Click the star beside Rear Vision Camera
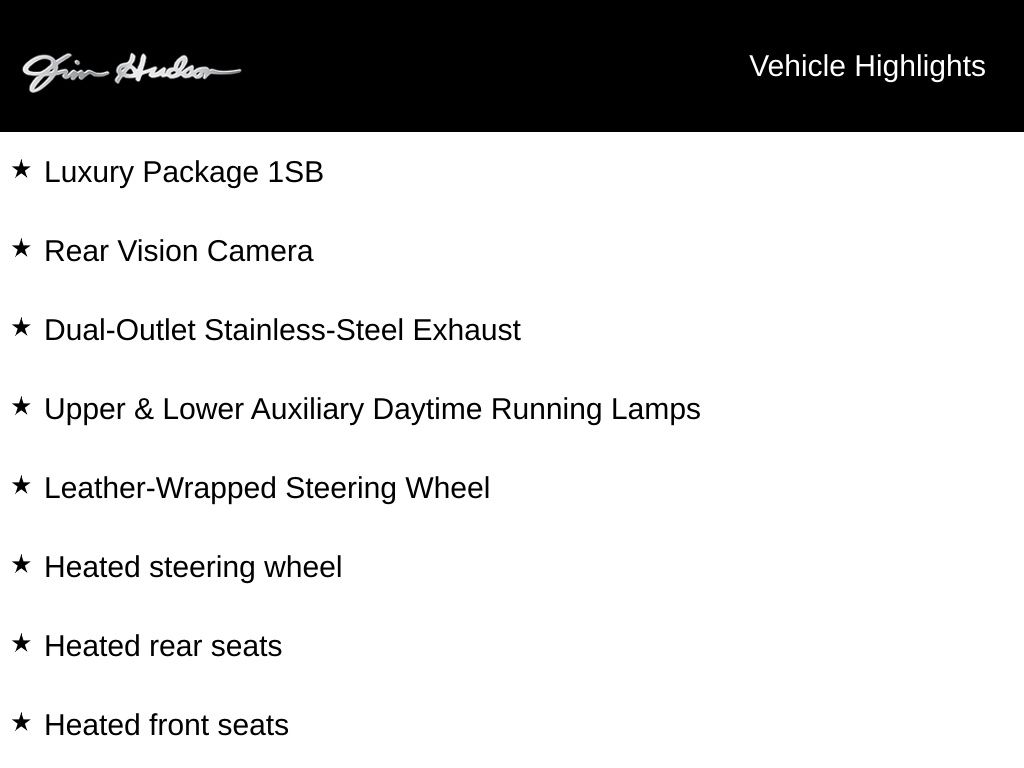This screenshot has width=1024, height=768. pos(21,248)
